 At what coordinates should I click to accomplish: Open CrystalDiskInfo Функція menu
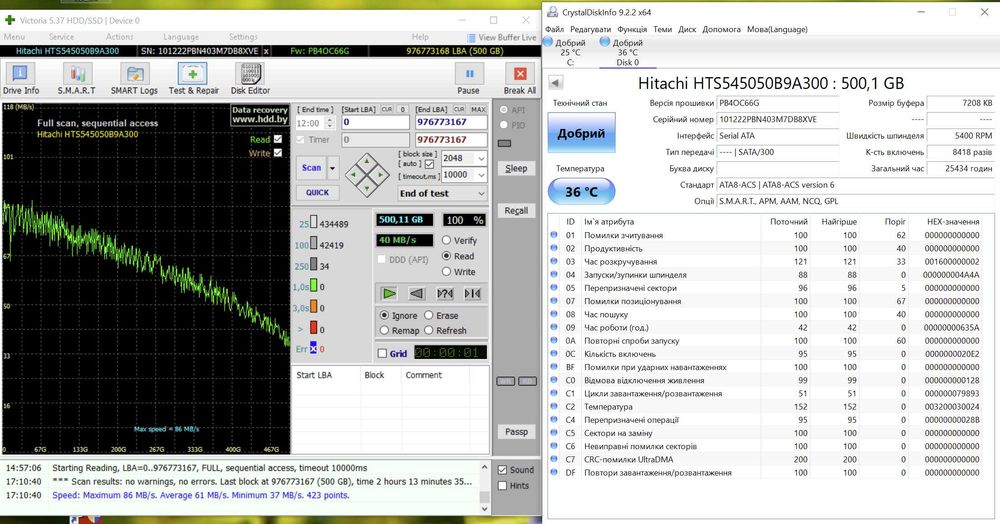[x=632, y=29]
